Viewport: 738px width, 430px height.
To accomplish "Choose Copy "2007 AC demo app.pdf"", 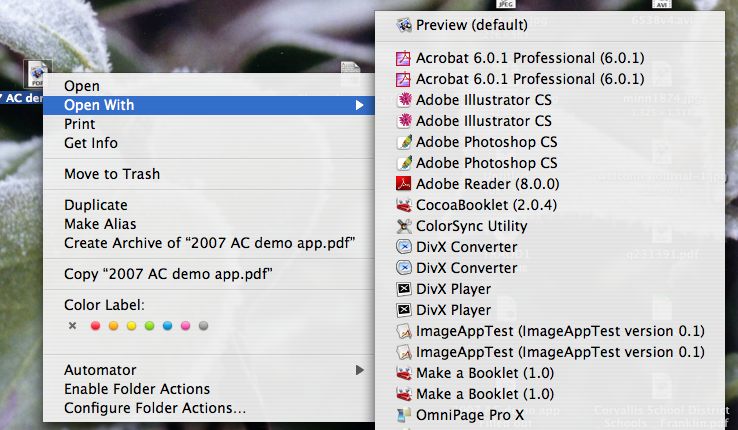I will coord(209,274).
